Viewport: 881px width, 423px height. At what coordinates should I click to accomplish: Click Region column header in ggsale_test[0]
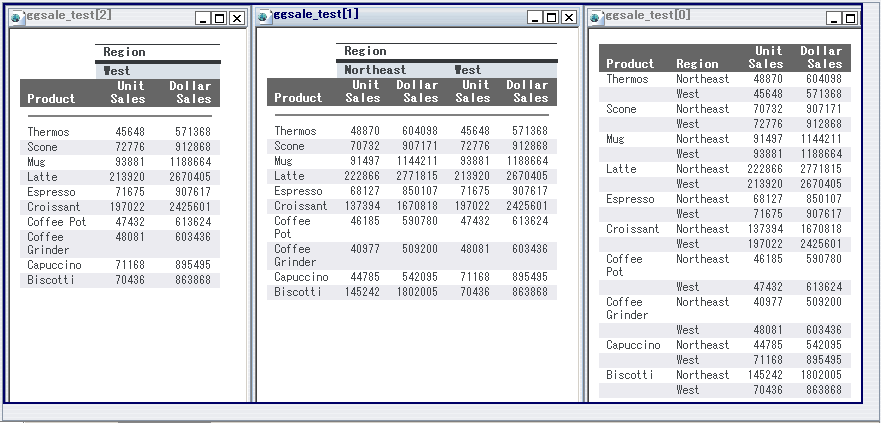click(x=697, y=64)
